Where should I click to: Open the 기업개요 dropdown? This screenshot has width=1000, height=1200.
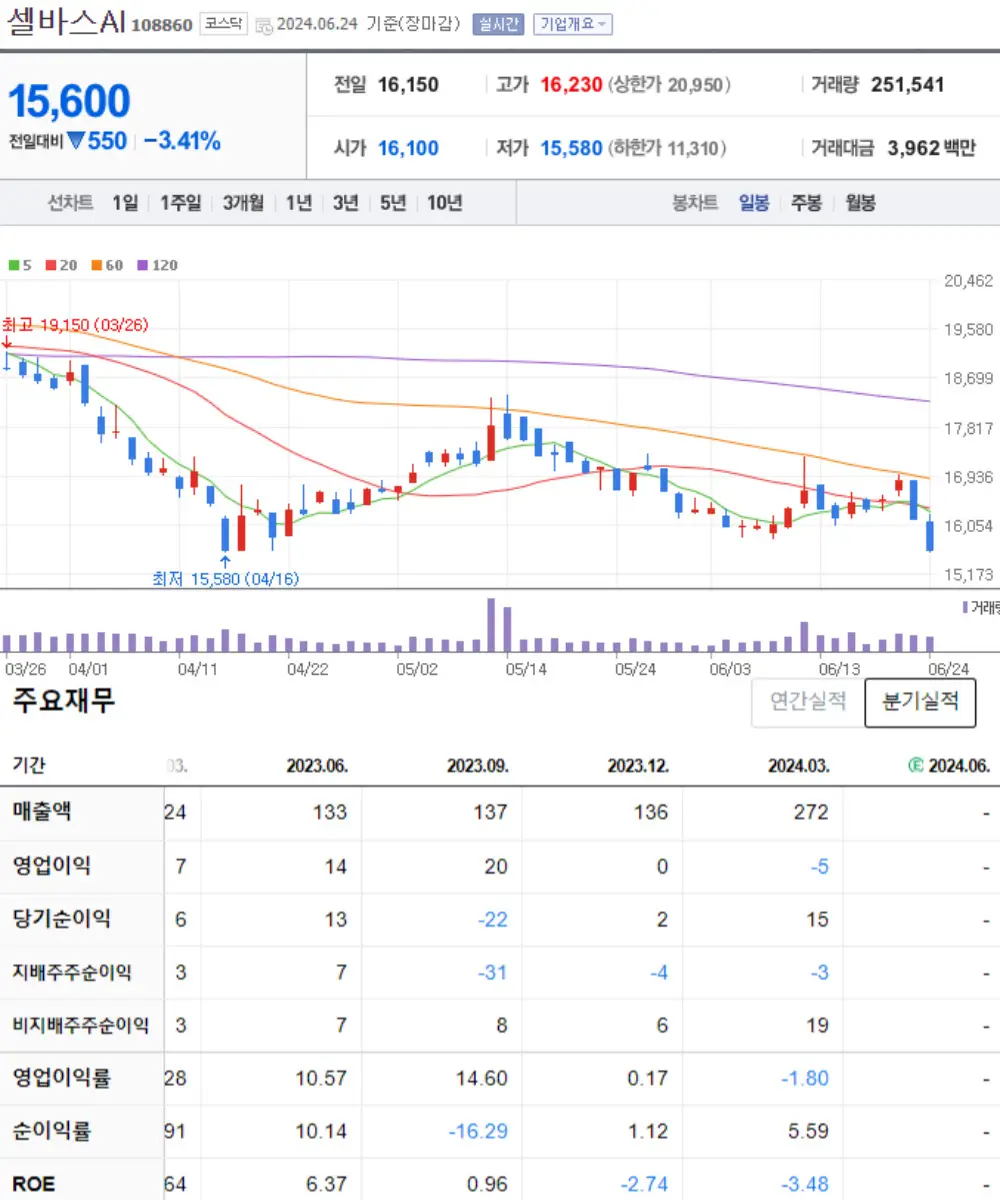(x=573, y=25)
